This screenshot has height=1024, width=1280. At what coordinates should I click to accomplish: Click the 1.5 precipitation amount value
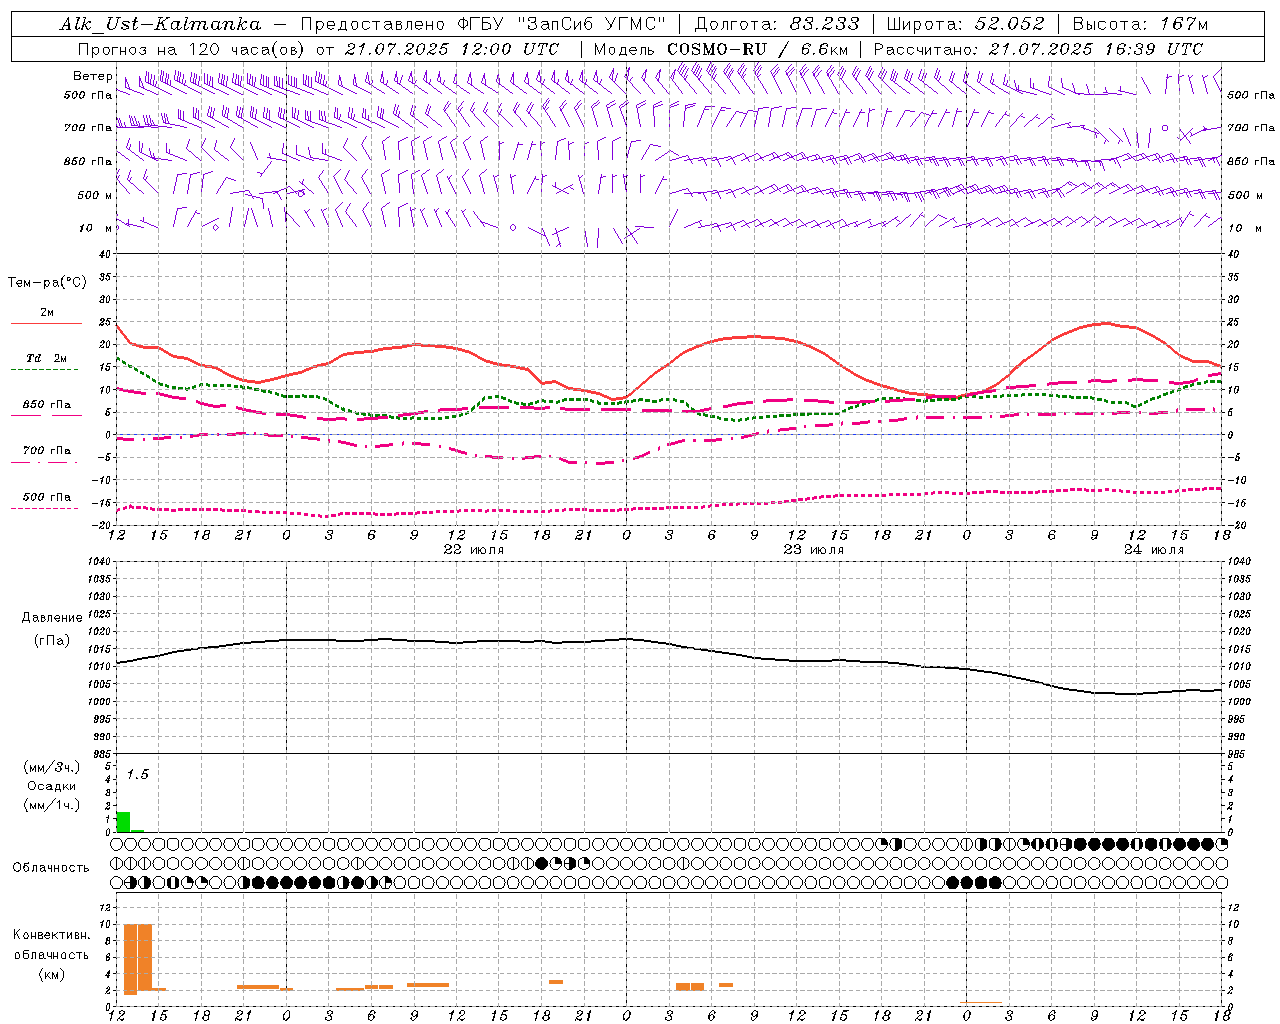(x=137, y=774)
